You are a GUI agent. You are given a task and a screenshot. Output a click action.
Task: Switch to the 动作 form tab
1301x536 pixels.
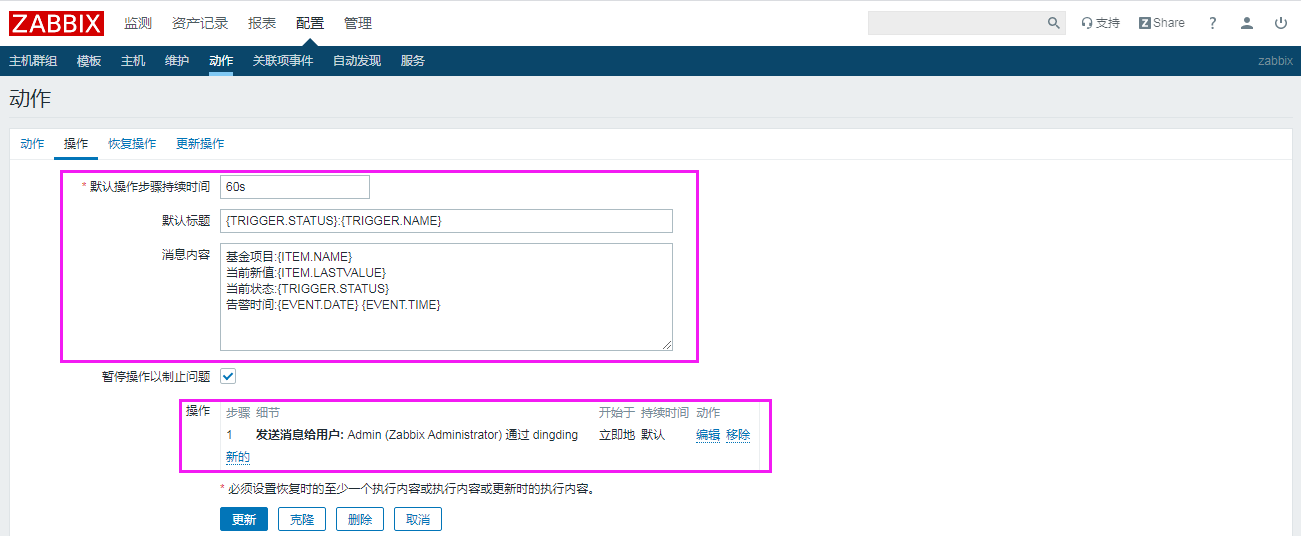tap(32, 144)
